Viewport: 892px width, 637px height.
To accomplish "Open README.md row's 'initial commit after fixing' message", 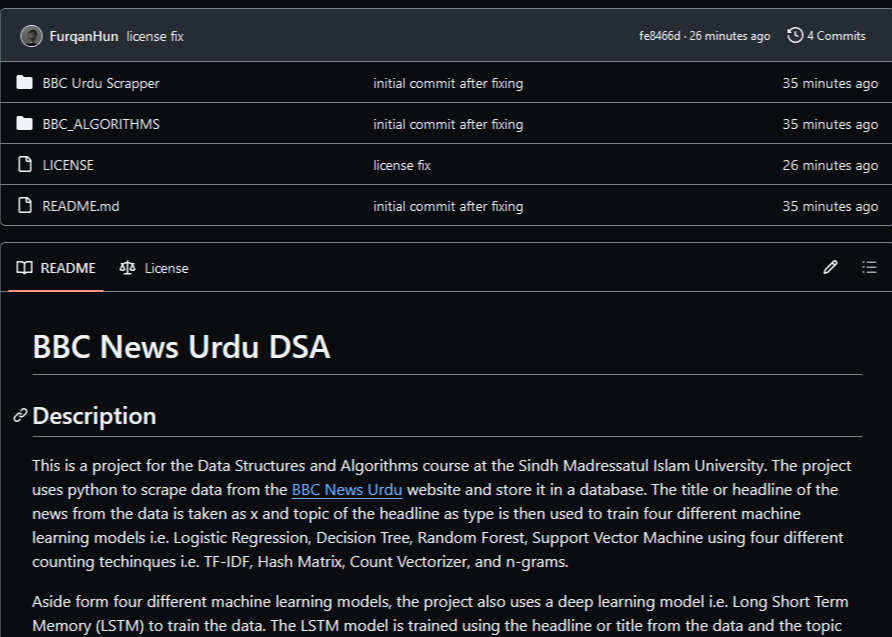I will (x=448, y=206).
